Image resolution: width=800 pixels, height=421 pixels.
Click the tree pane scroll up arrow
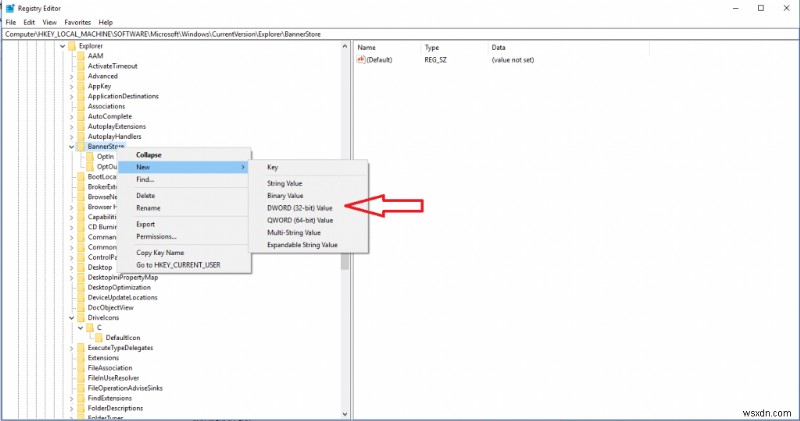point(345,46)
